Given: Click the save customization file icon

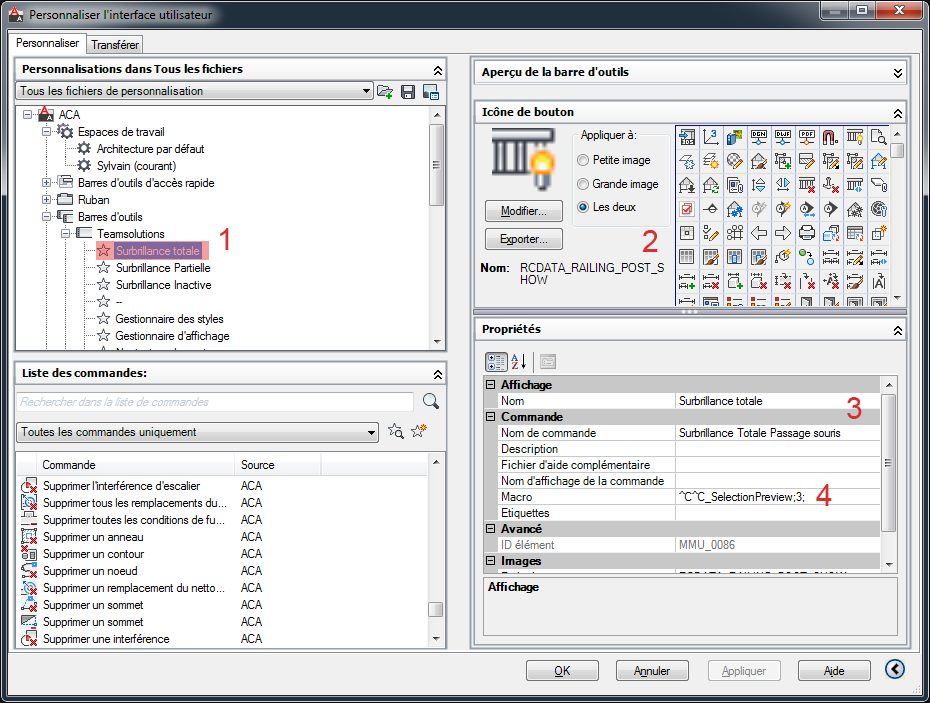Looking at the screenshot, I should click(408, 92).
